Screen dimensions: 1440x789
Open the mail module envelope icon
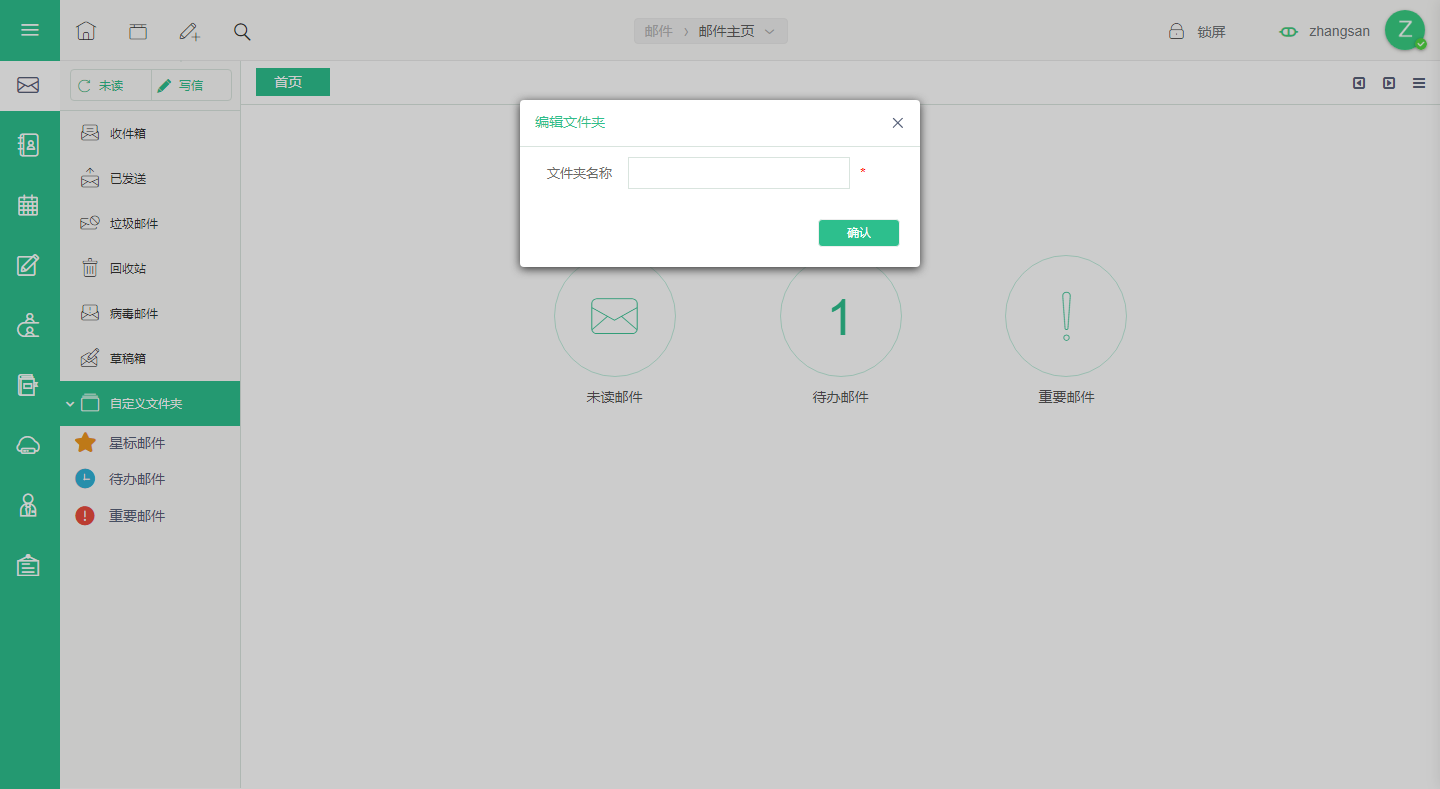pyautogui.click(x=28, y=86)
